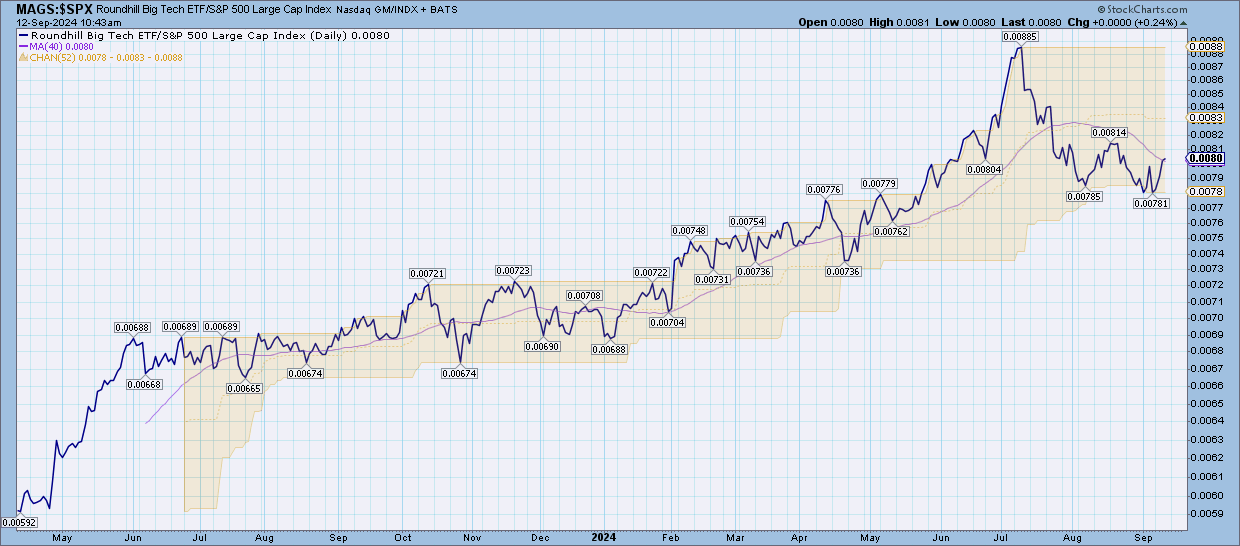Screen dimensions: 1240x546
Task: Click the 0.00776 price label
Action: coord(825,189)
